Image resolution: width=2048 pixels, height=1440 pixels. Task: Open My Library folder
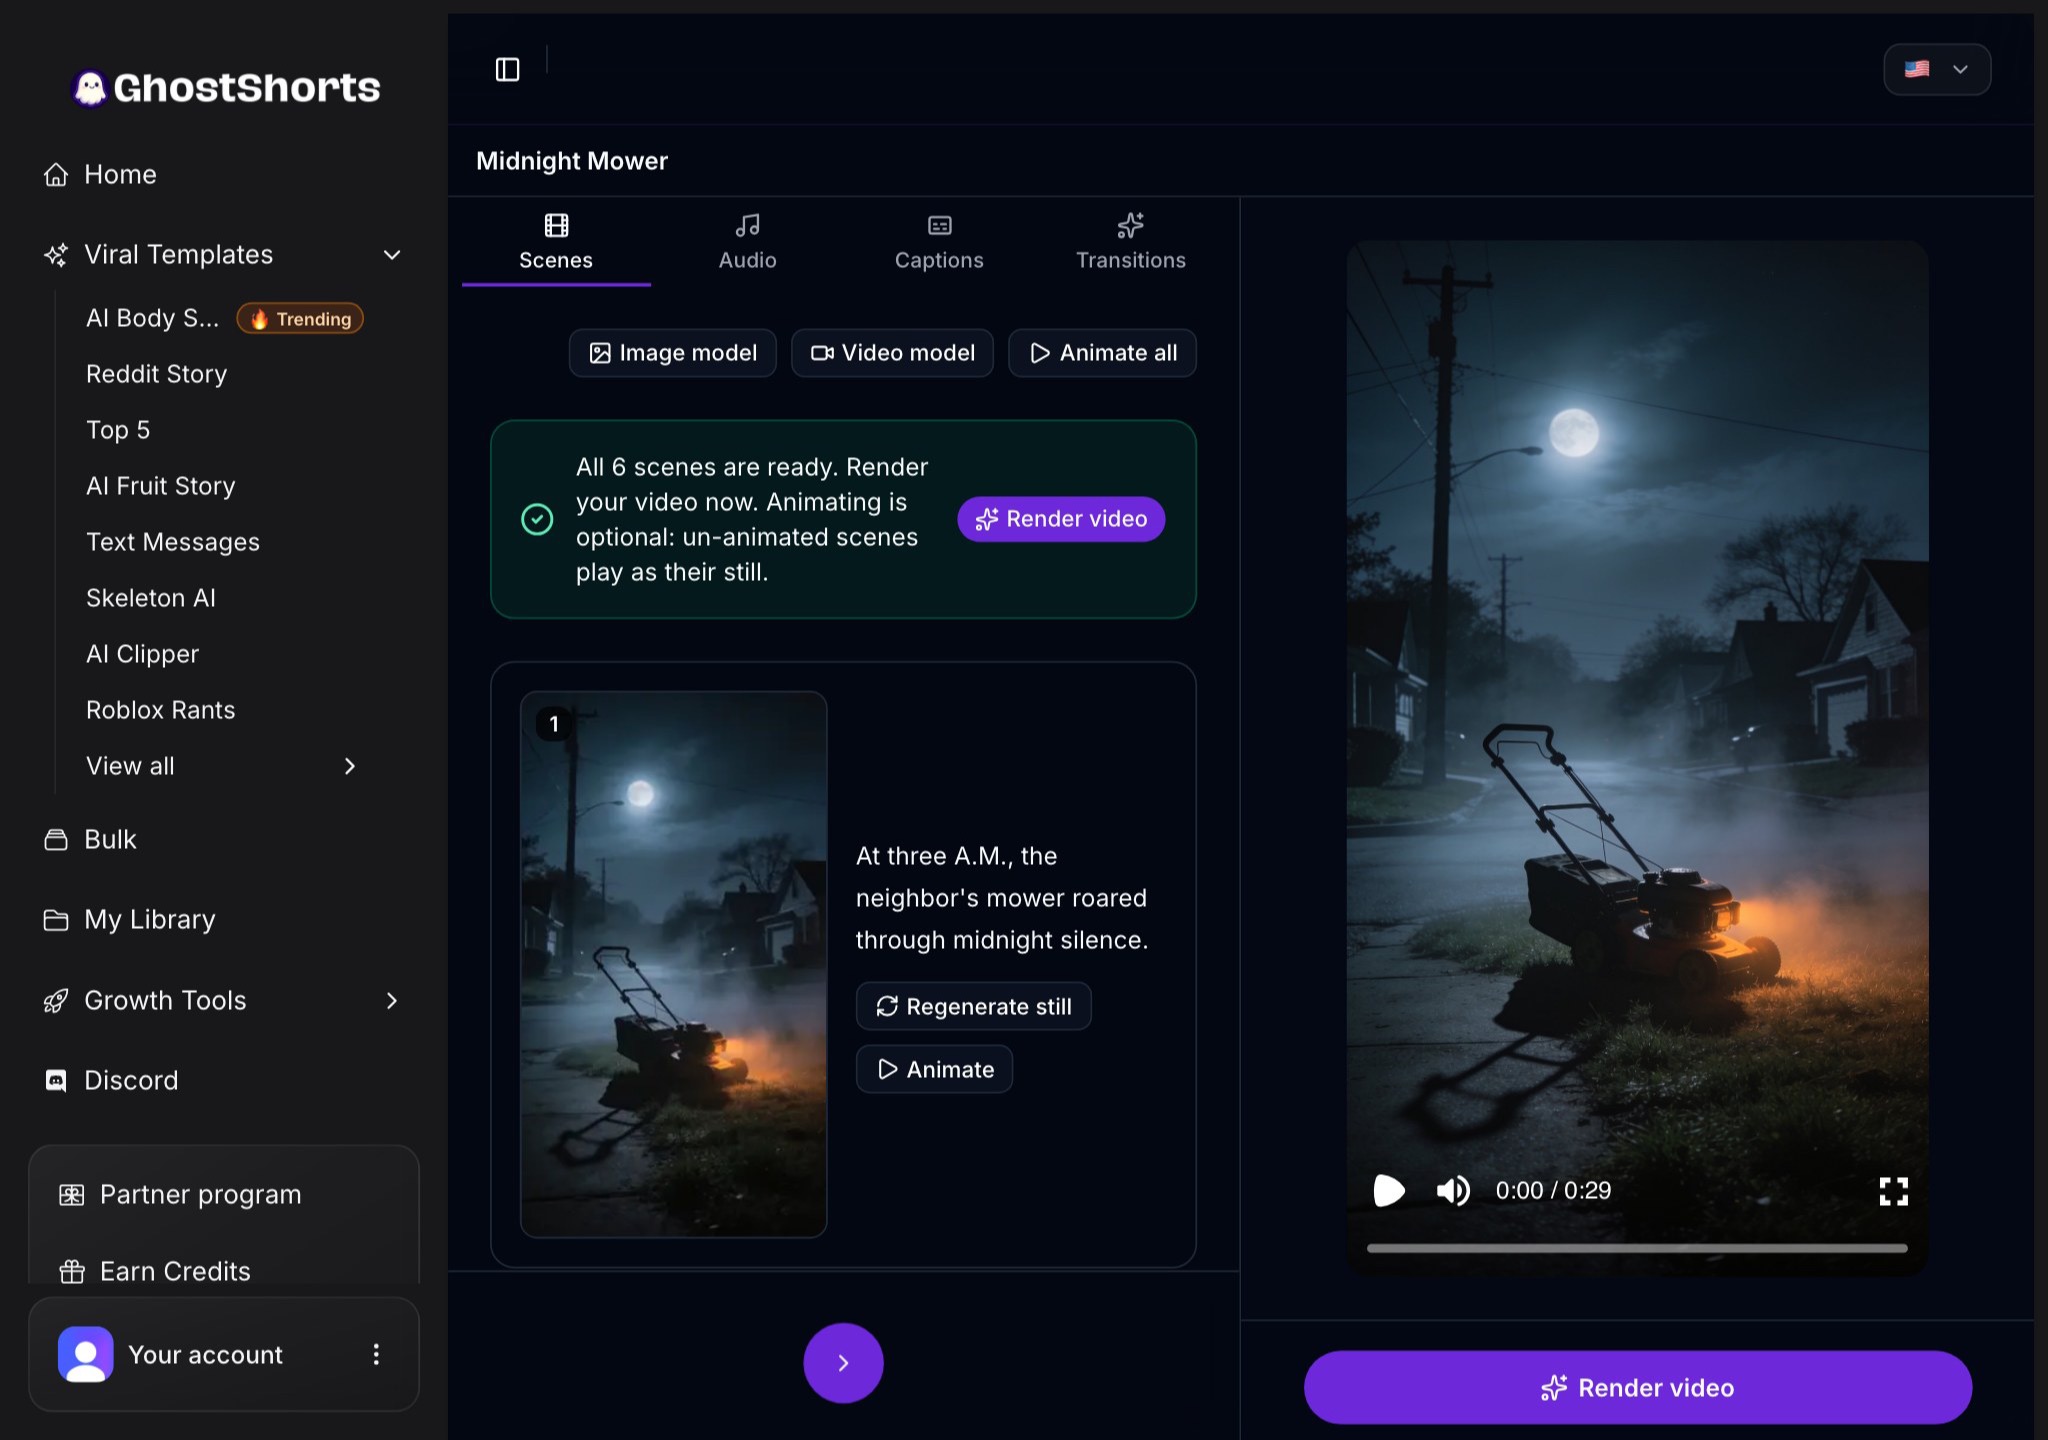point(129,919)
